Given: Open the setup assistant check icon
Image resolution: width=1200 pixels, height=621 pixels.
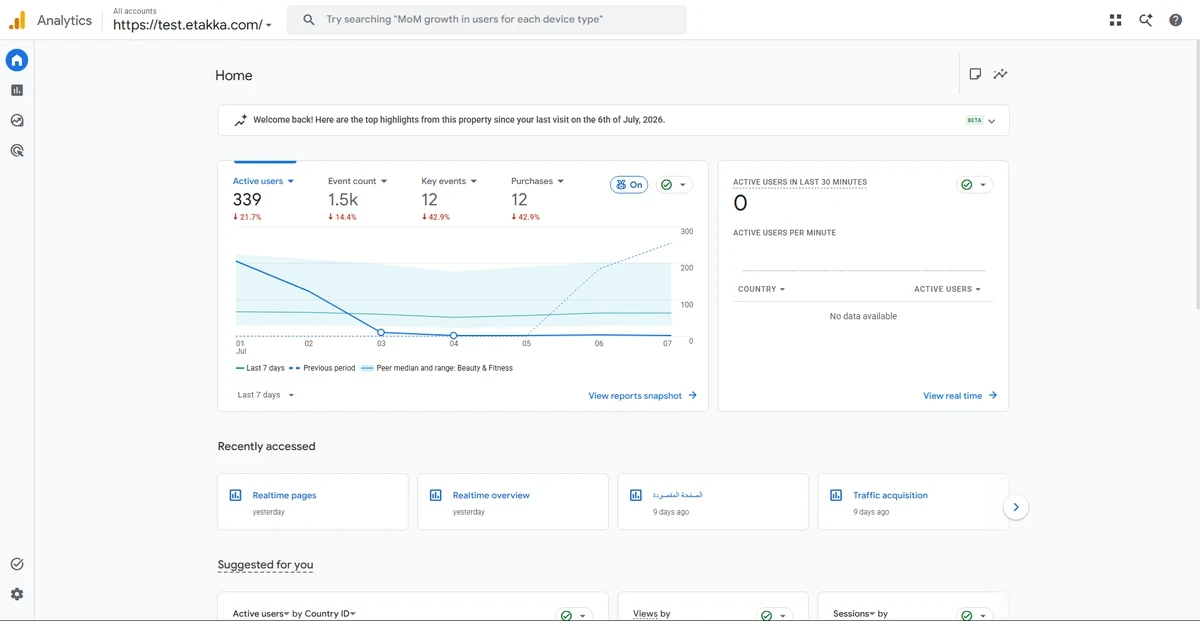Looking at the screenshot, I should (x=17, y=564).
